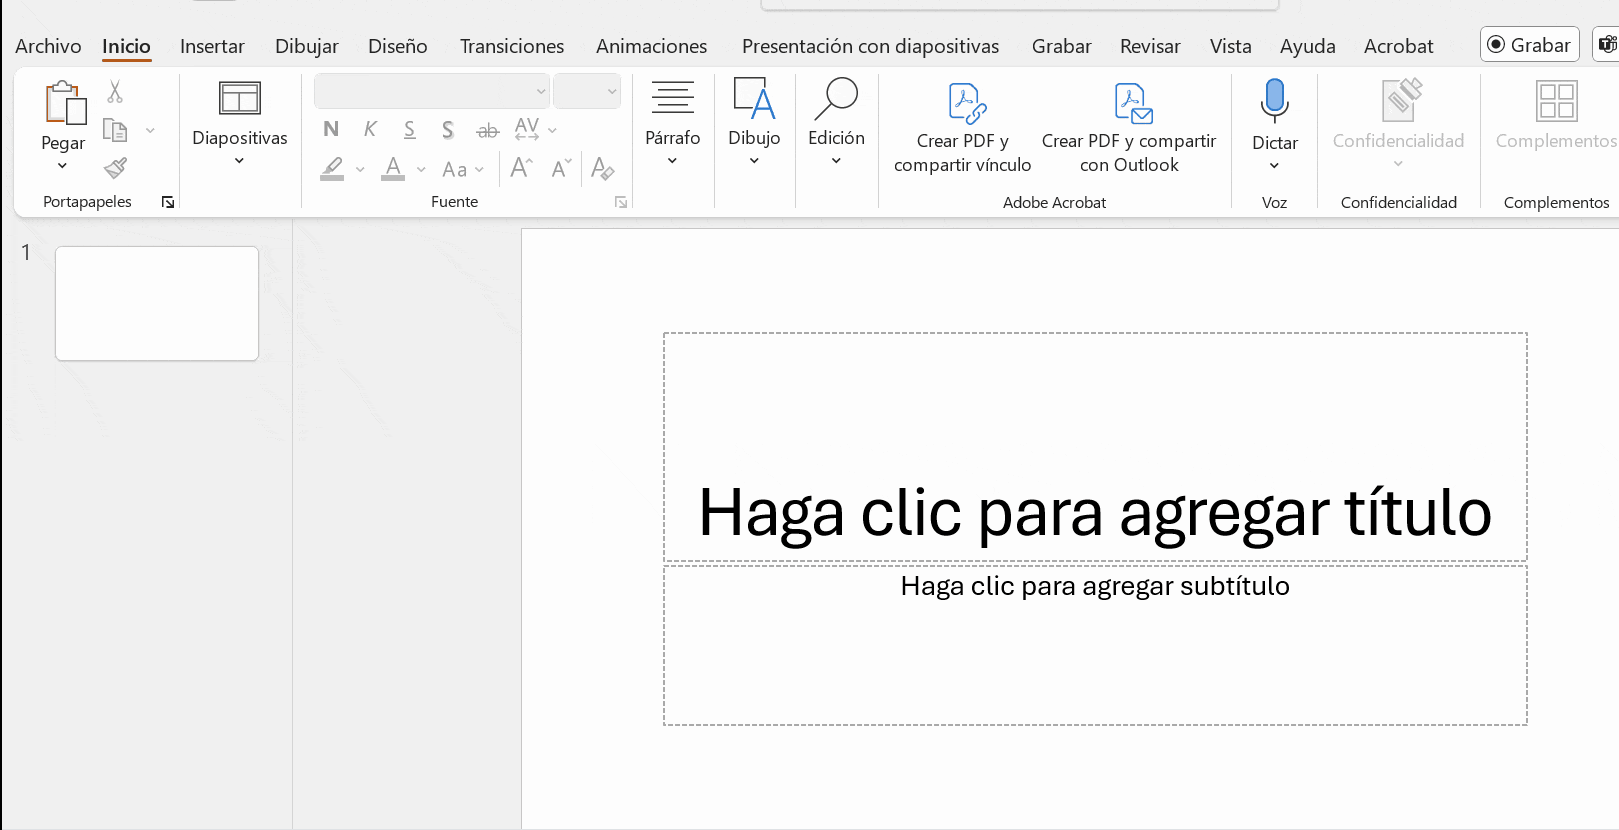Click the clear formatting icon
Screen dimensions: 1619x830
[x=602, y=168]
